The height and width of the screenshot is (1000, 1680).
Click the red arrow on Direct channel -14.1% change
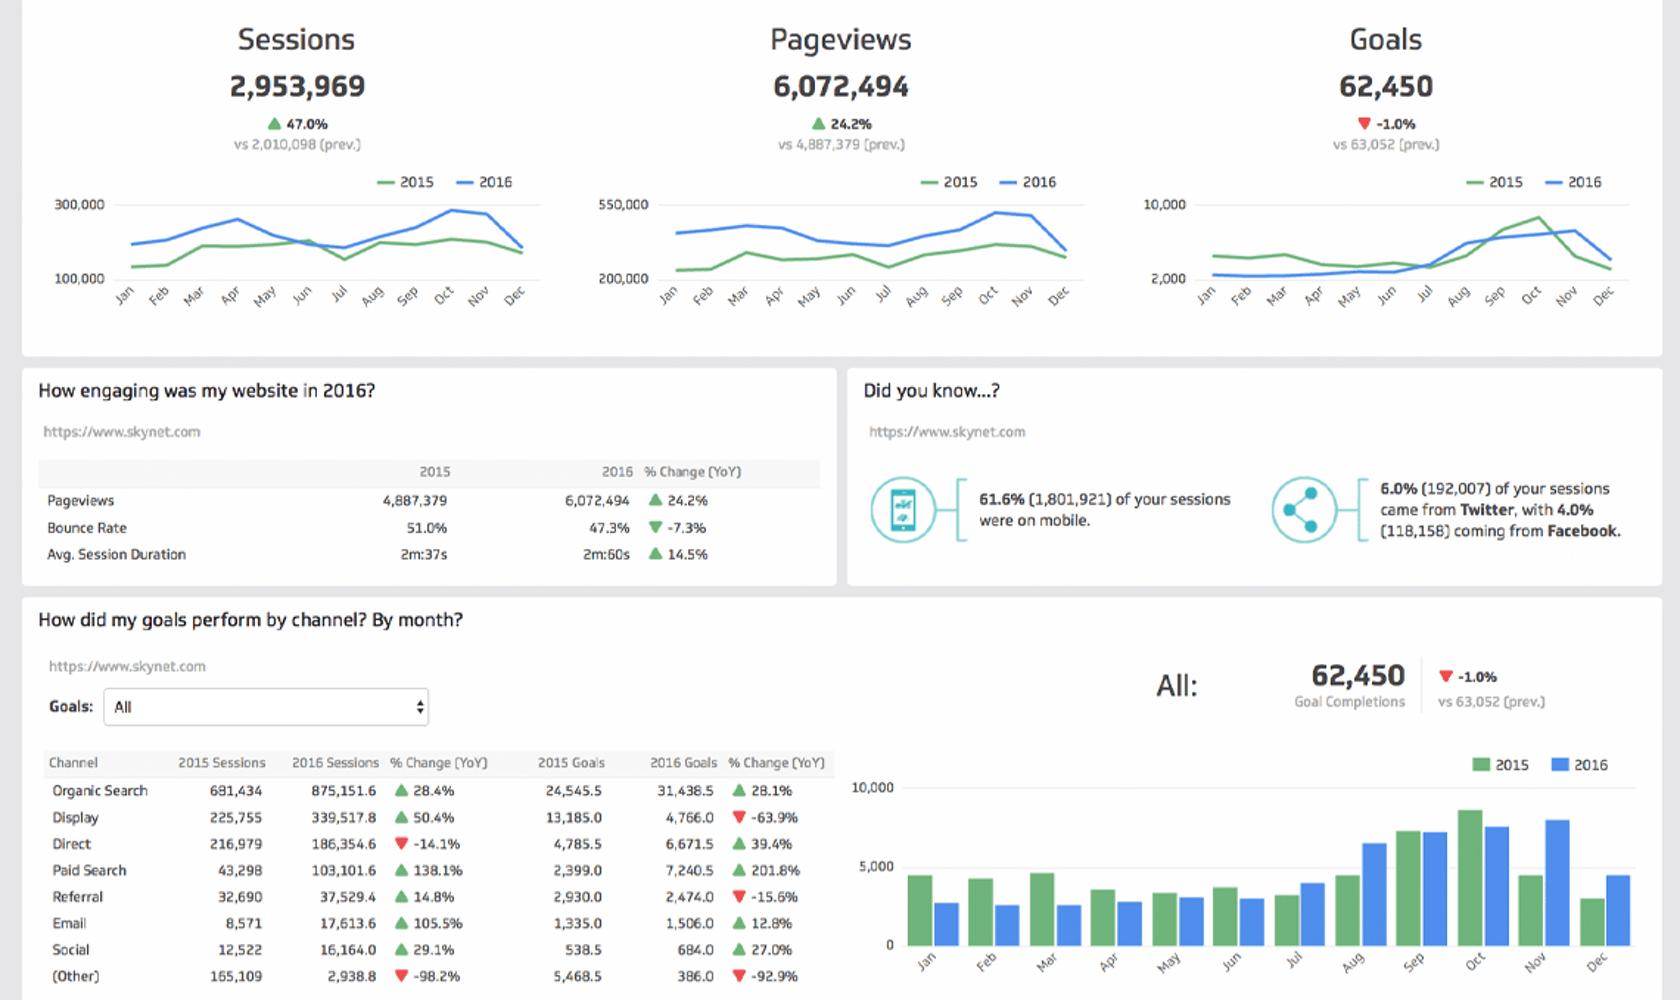pyautogui.click(x=399, y=844)
